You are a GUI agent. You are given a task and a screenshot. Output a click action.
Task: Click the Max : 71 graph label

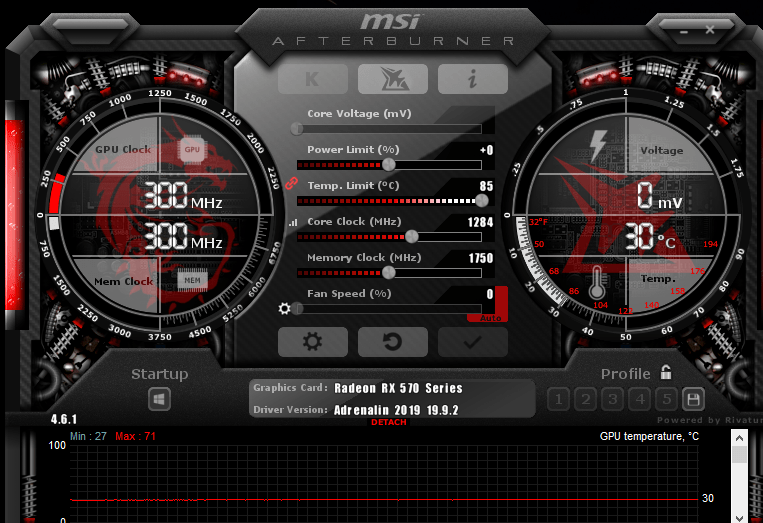(135, 436)
